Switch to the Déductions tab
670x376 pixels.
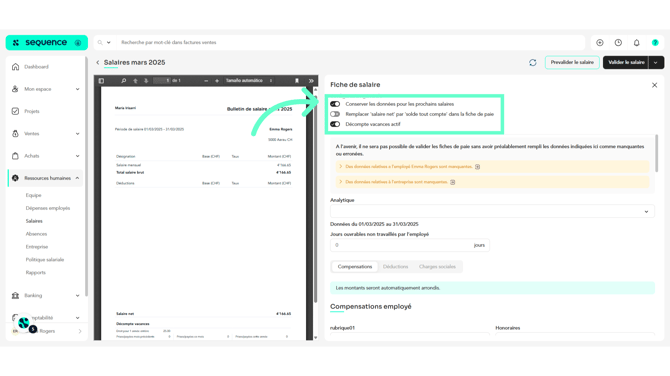tap(395, 267)
